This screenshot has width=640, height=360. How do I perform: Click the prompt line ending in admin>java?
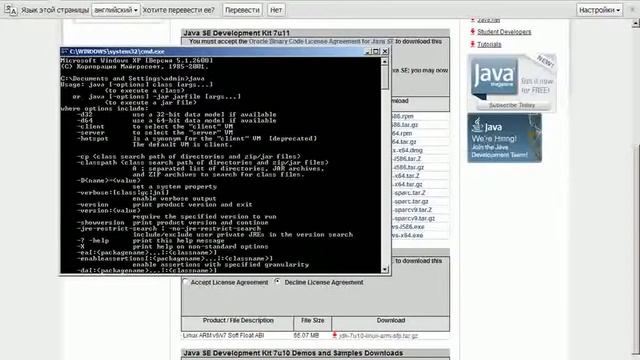[132, 78]
